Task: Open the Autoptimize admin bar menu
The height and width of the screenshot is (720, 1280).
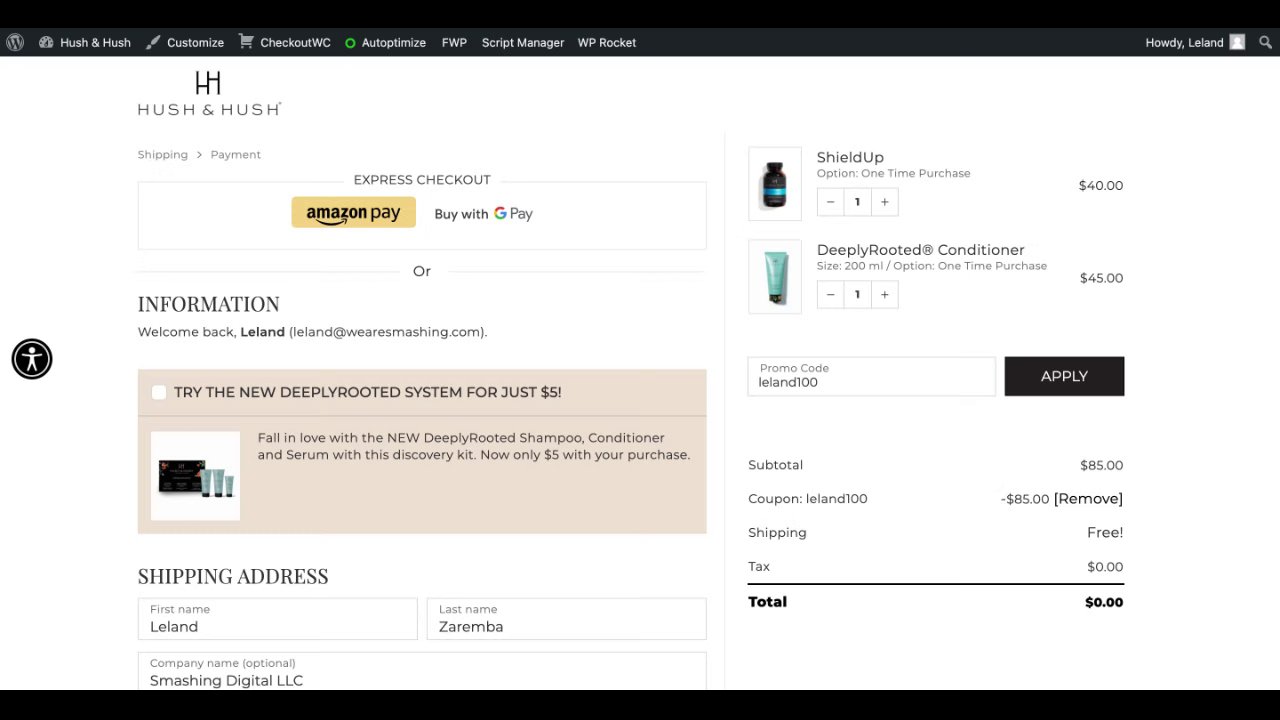Action: tap(385, 42)
